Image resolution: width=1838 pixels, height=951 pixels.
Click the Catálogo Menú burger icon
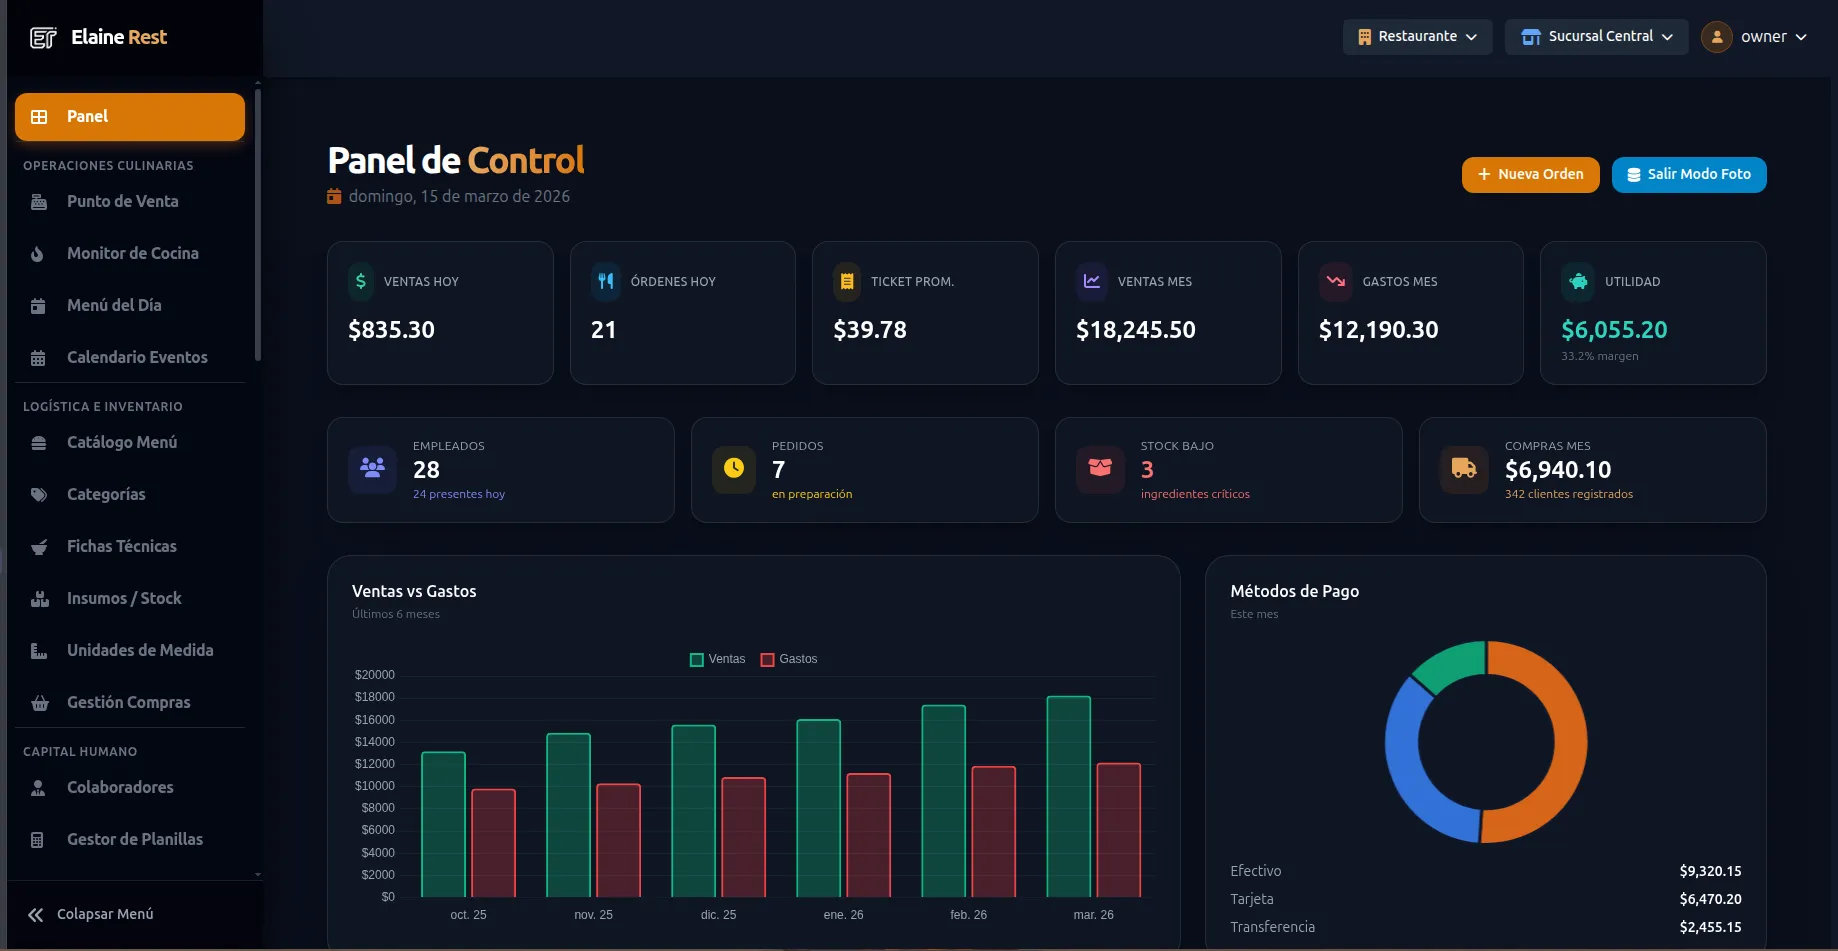point(39,443)
